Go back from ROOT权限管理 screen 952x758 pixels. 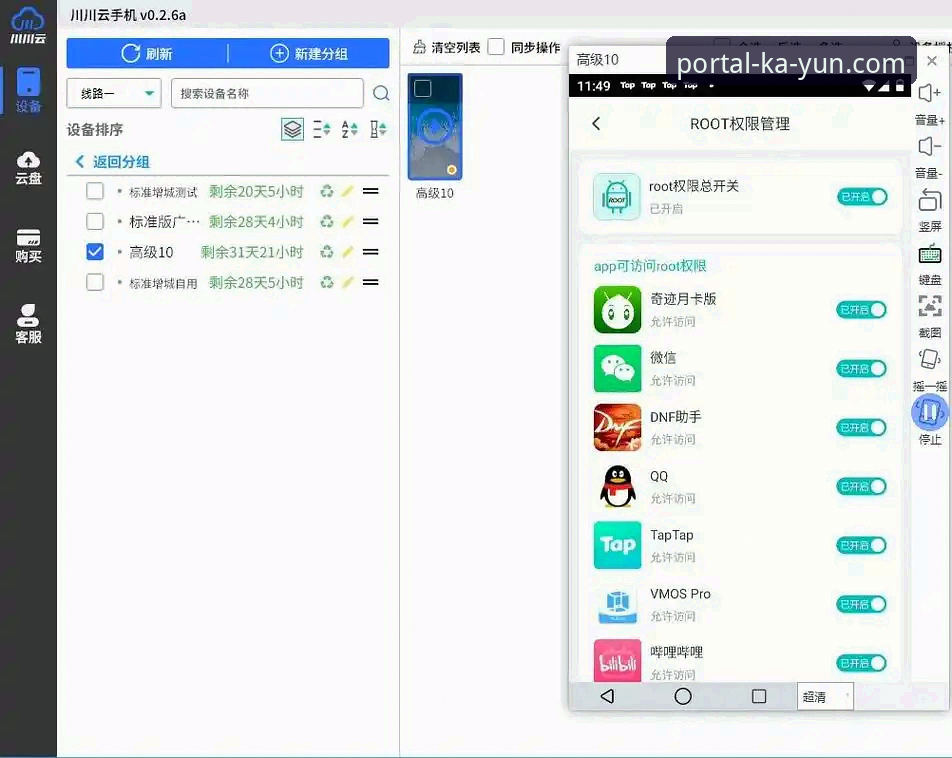pos(596,123)
